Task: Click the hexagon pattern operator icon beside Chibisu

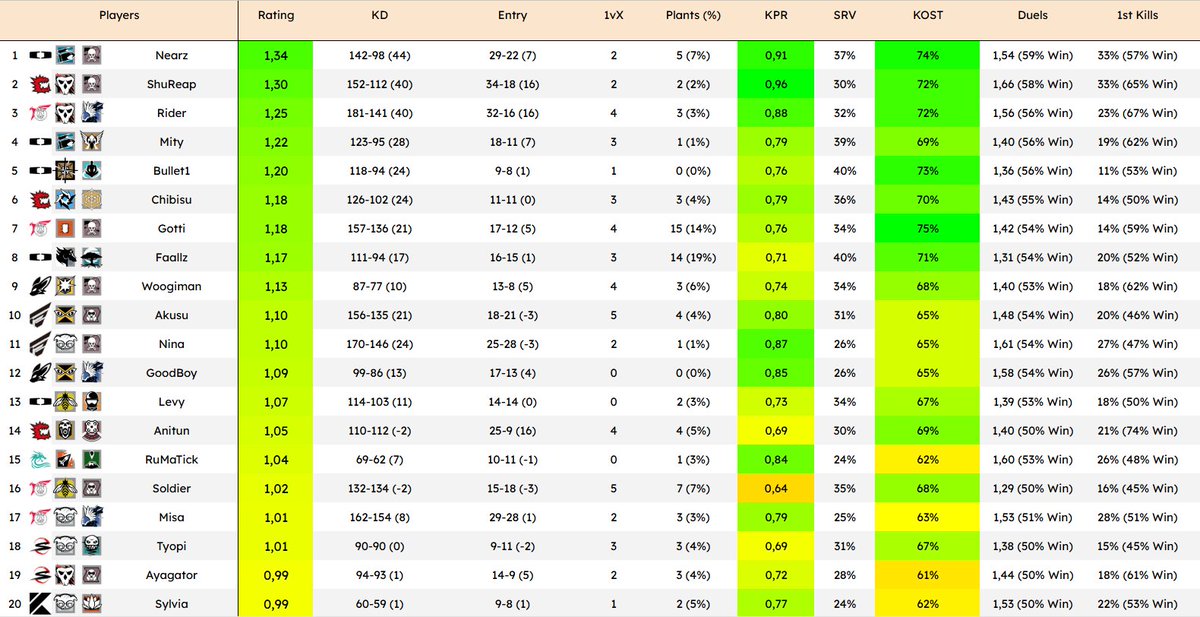Action: click(91, 200)
